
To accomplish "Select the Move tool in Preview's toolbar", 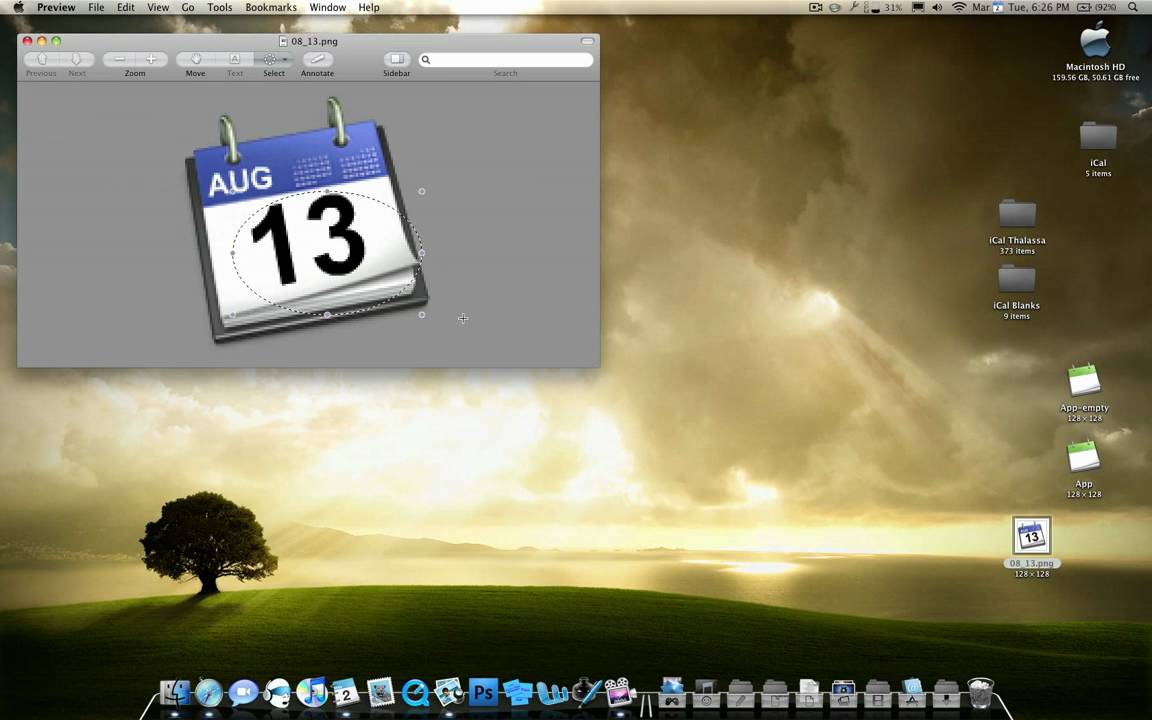I will pos(195,59).
